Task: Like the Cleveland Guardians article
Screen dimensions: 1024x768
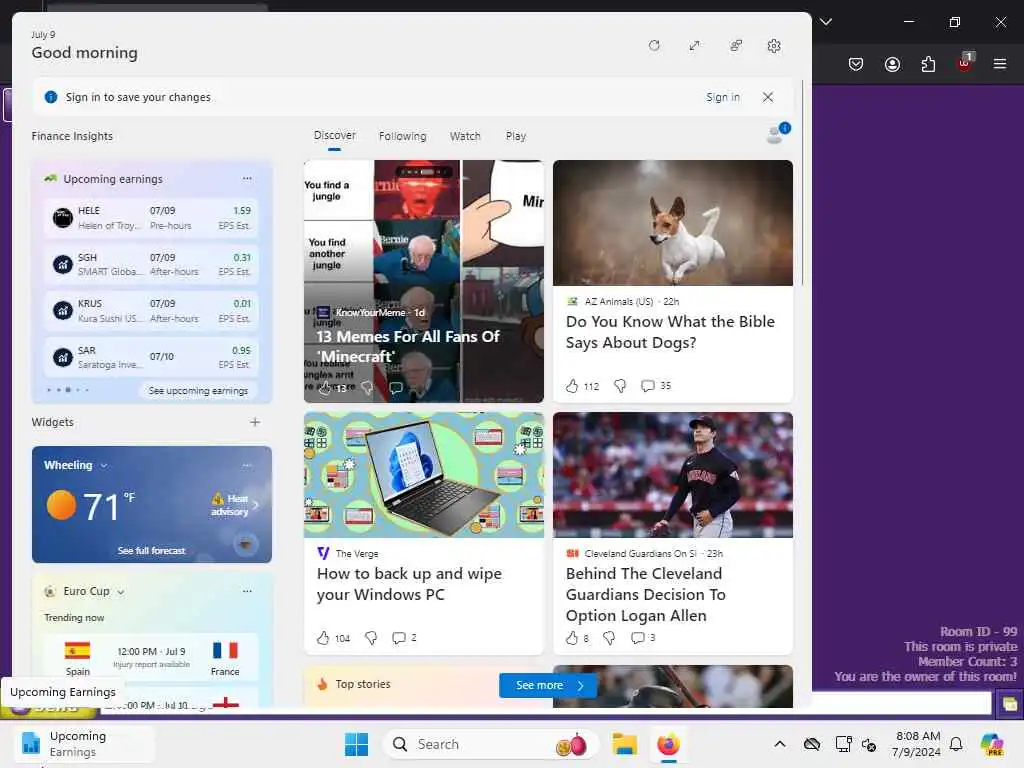Action: point(572,638)
